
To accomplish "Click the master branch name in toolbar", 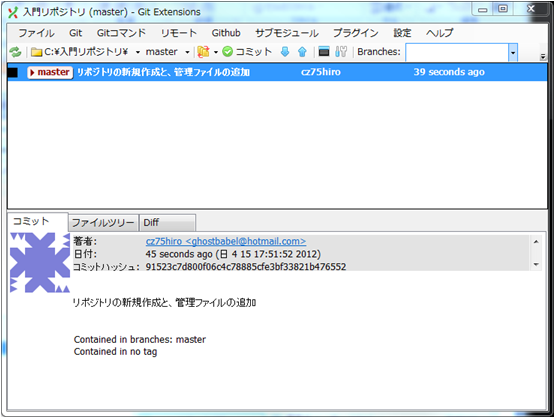I will click(x=161, y=52).
